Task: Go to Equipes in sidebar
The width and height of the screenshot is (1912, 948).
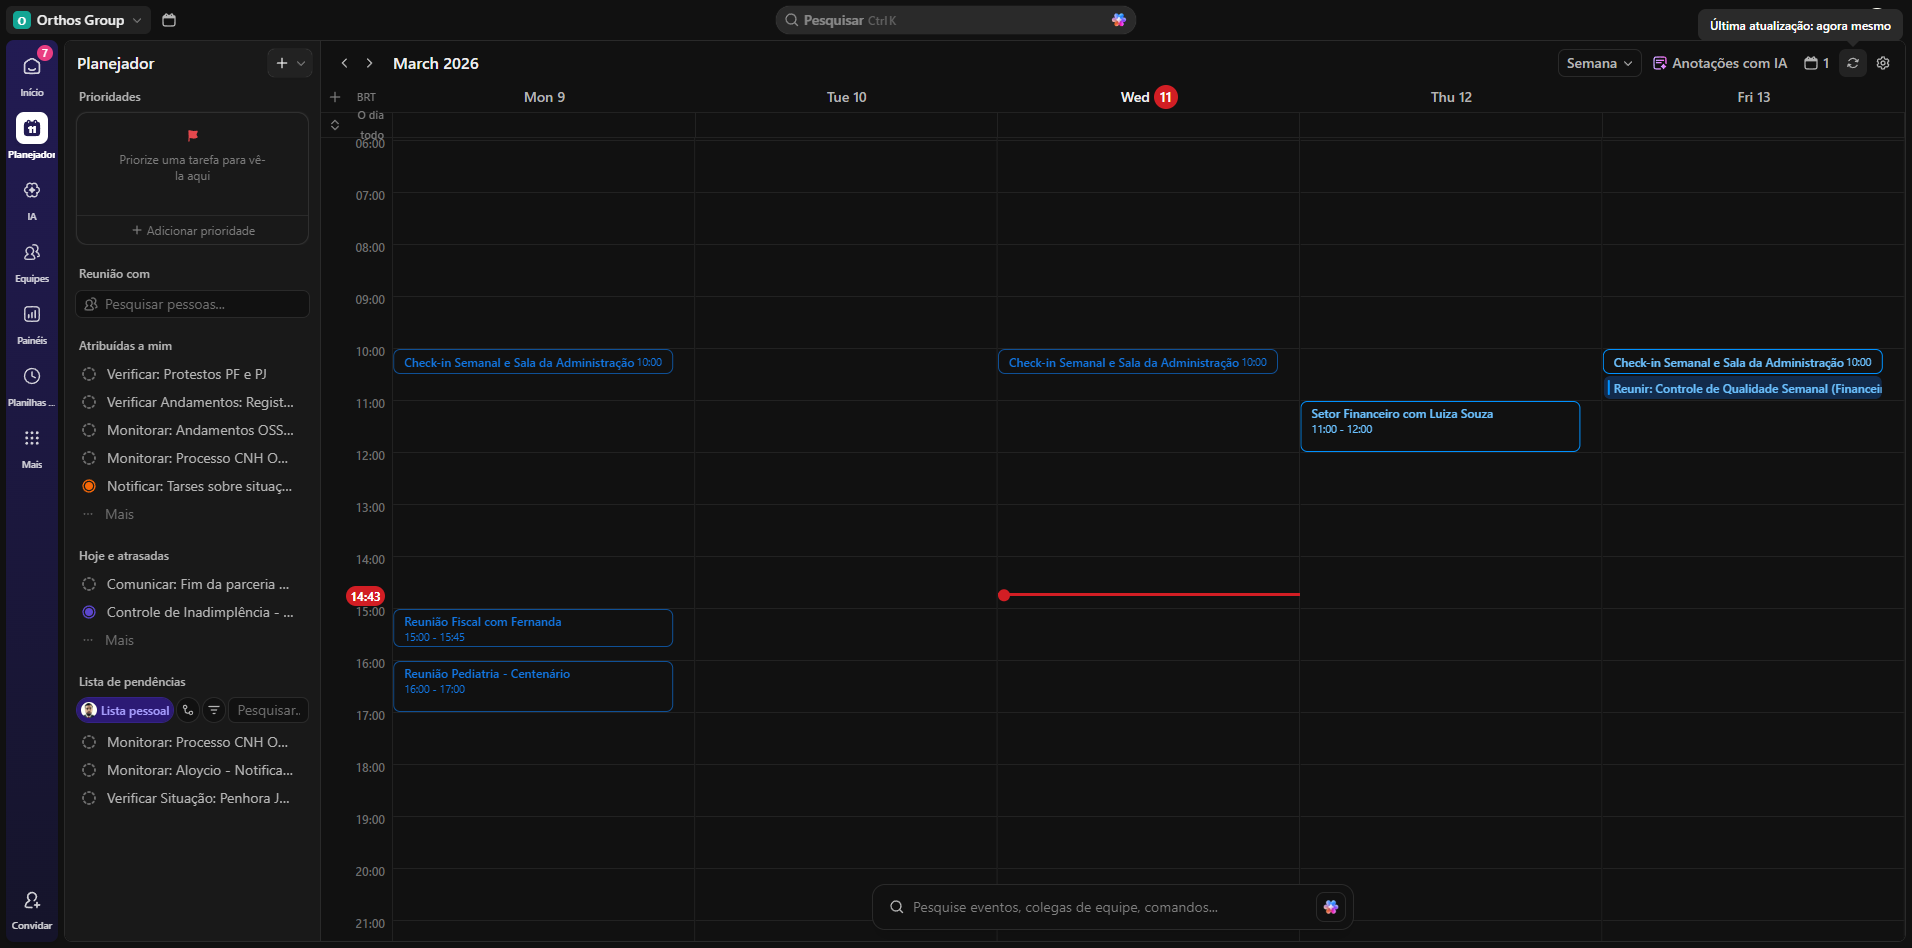Action: [32, 253]
